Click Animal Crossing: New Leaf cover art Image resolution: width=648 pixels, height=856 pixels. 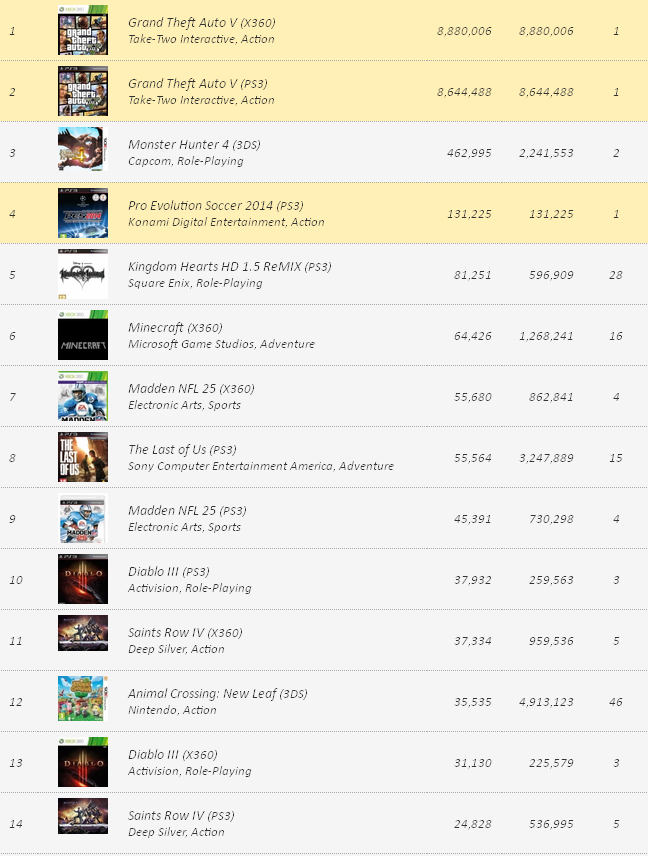click(82, 701)
